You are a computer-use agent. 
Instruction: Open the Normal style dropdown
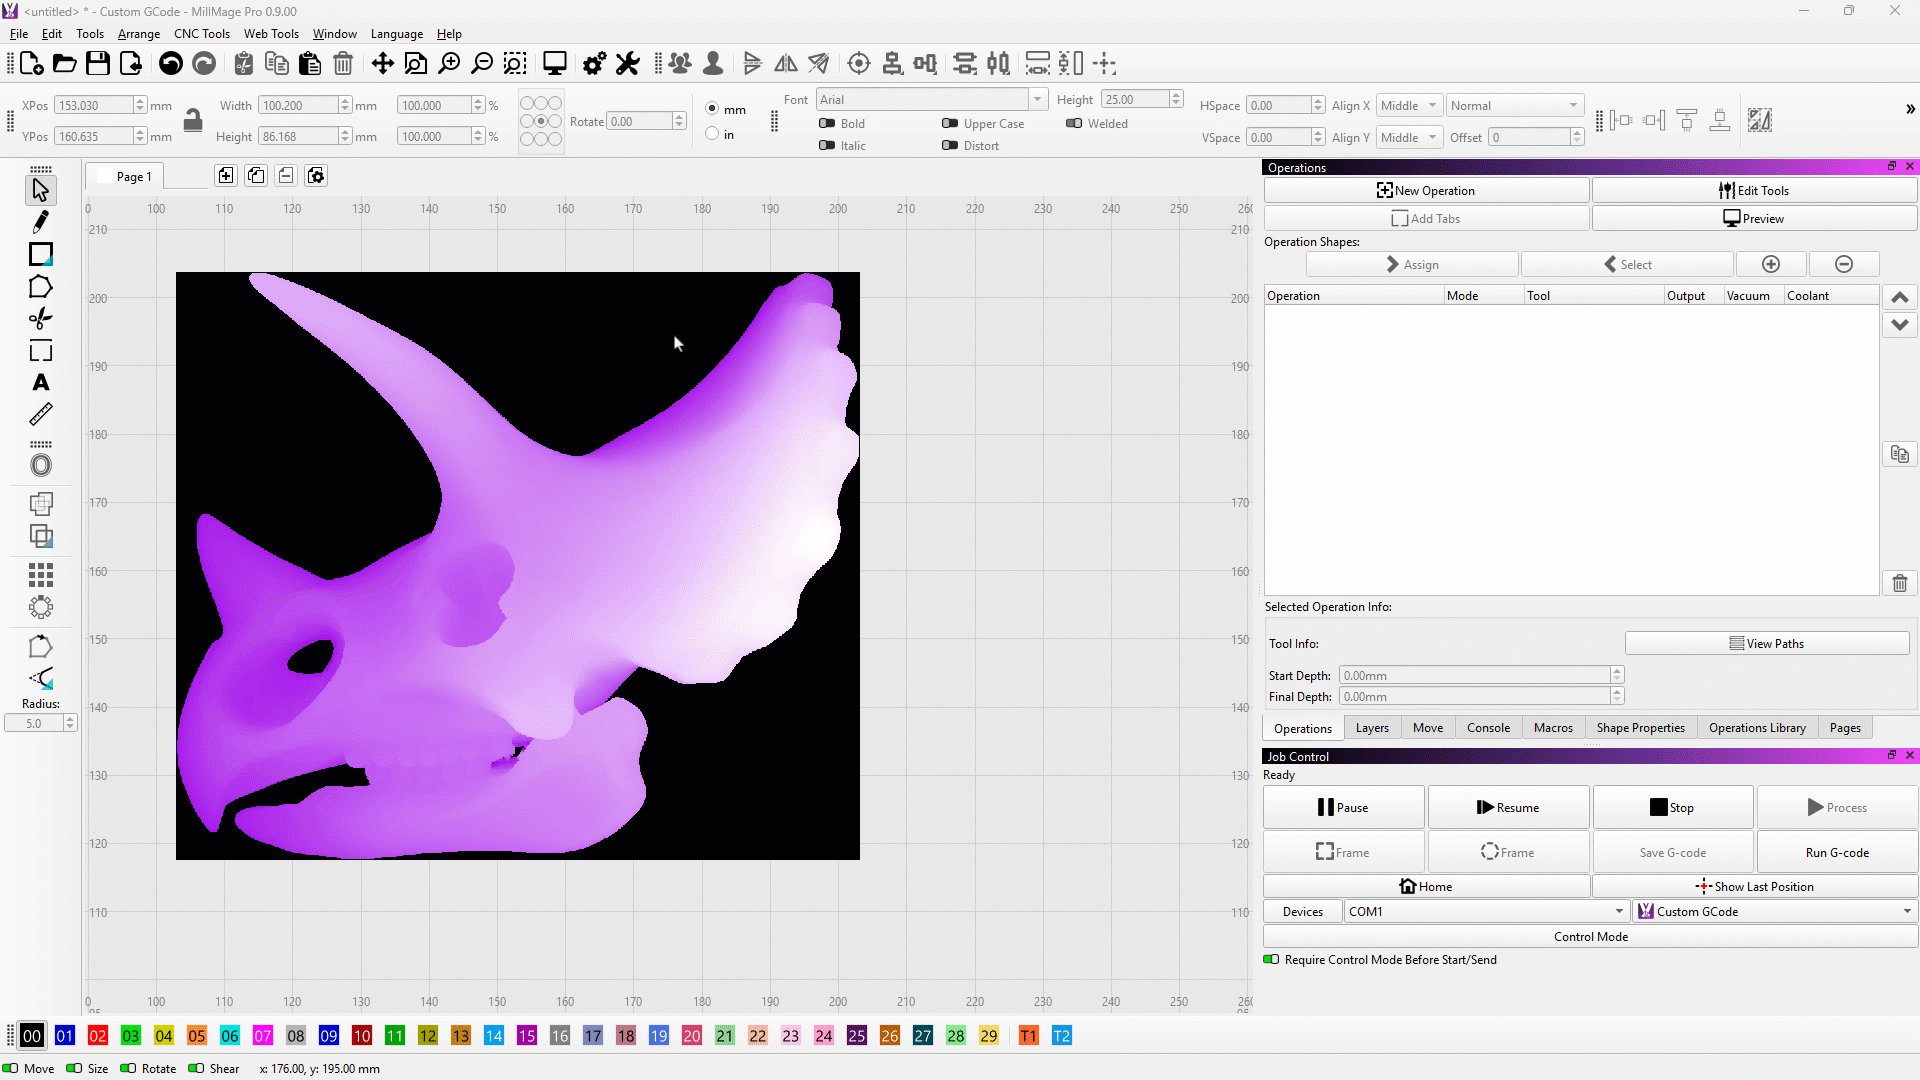tap(1515, 105)
